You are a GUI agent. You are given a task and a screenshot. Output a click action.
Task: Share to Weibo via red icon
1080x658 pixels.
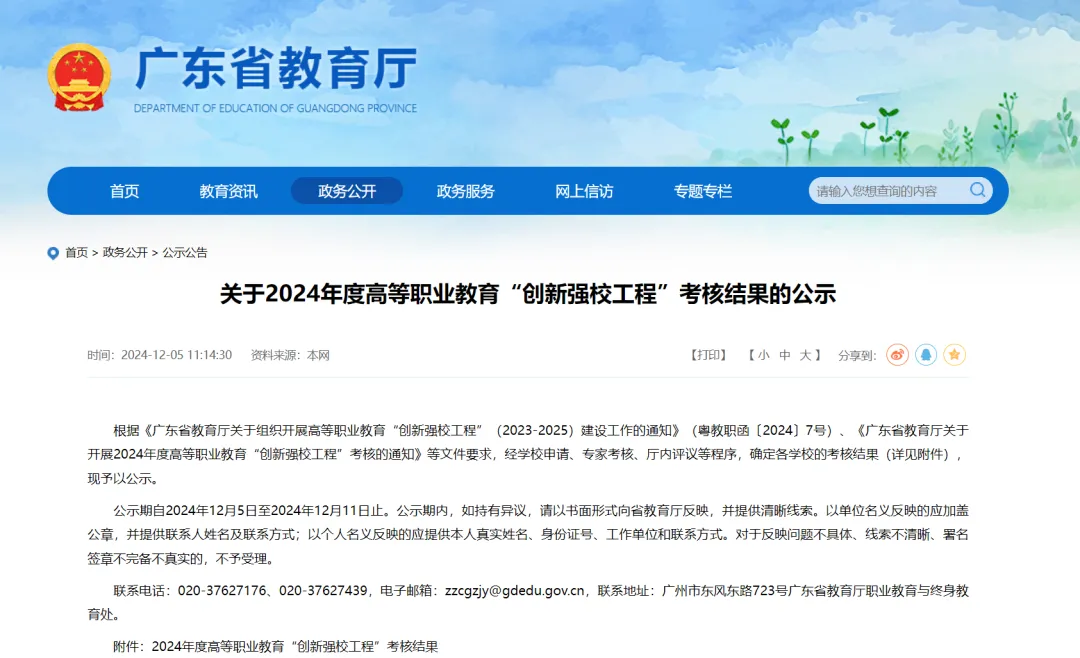[897, 355]
